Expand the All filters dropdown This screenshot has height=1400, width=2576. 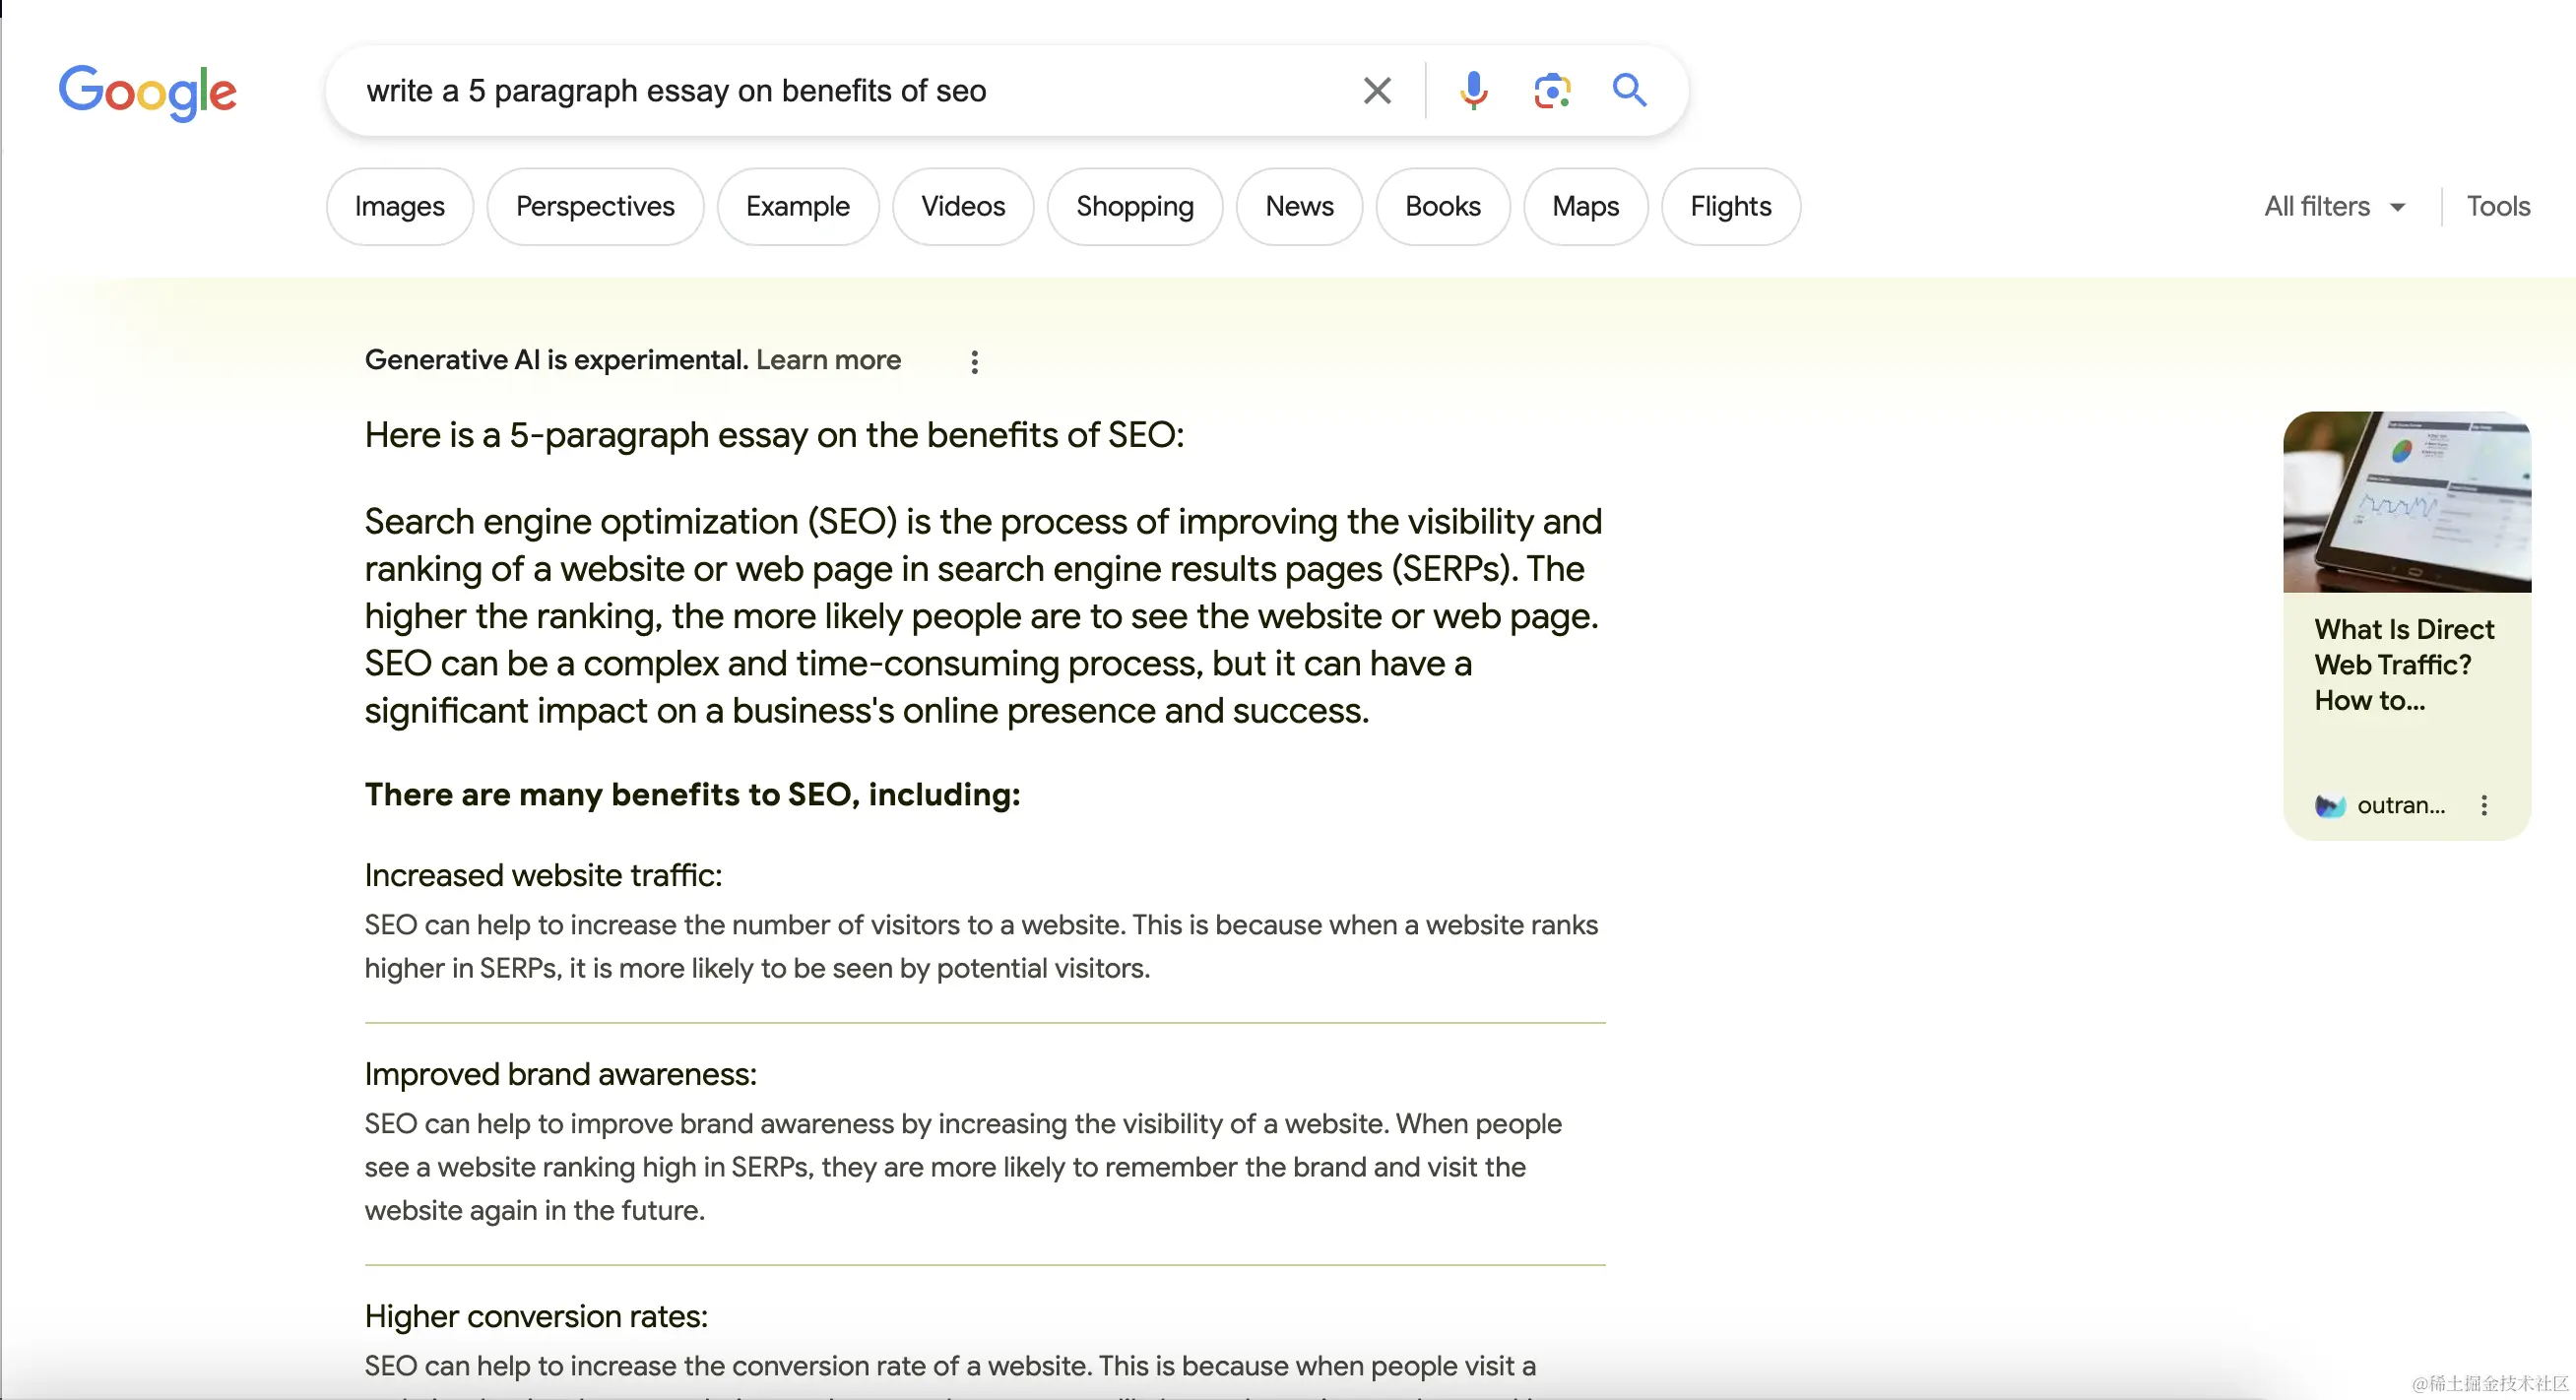(x=2334, y=207)
